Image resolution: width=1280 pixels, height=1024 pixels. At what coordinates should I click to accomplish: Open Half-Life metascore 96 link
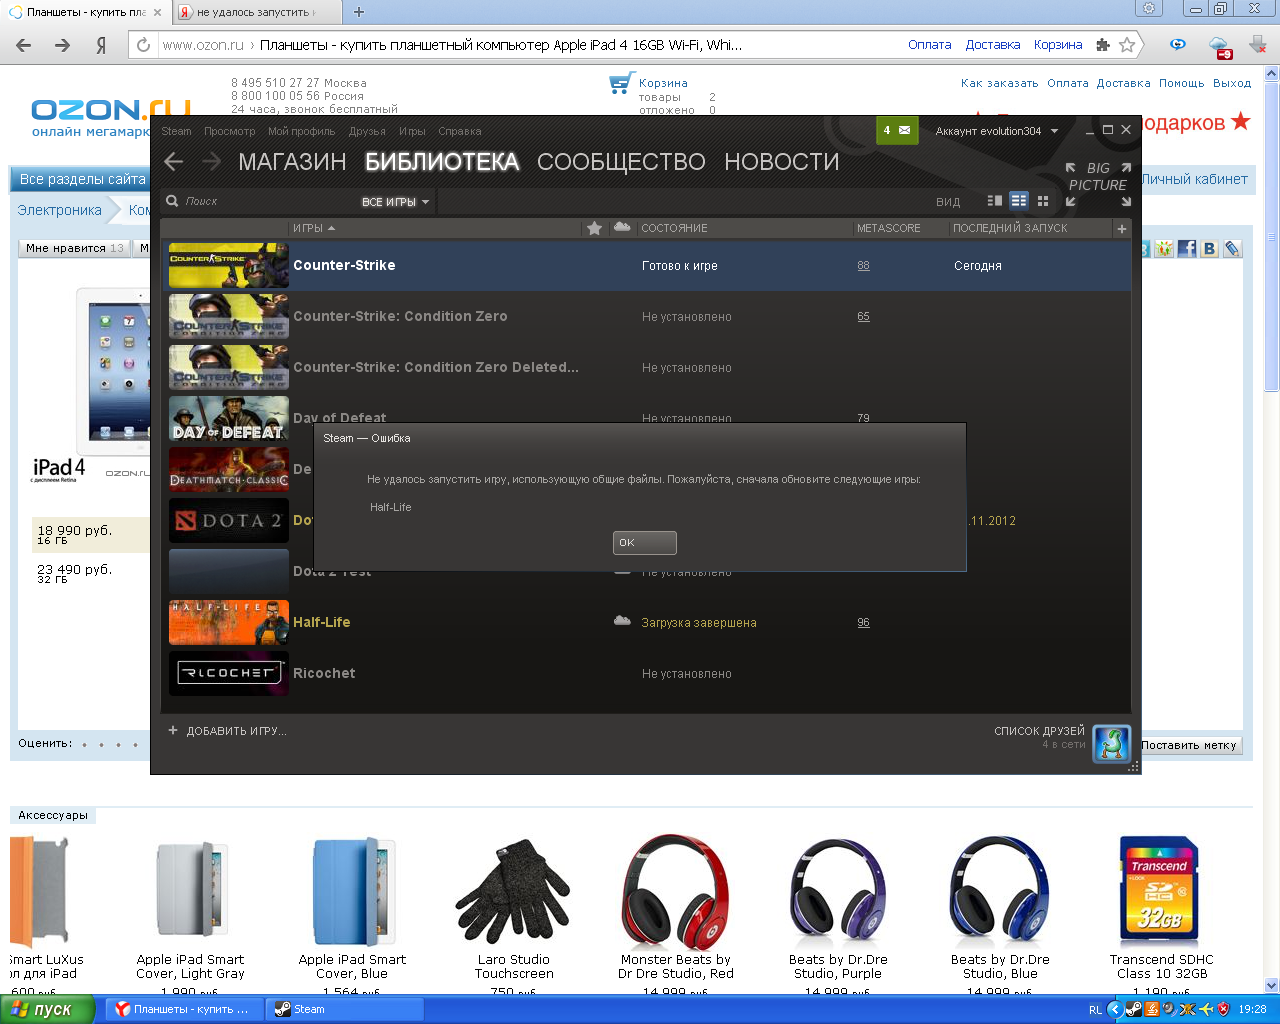(863, 623)
